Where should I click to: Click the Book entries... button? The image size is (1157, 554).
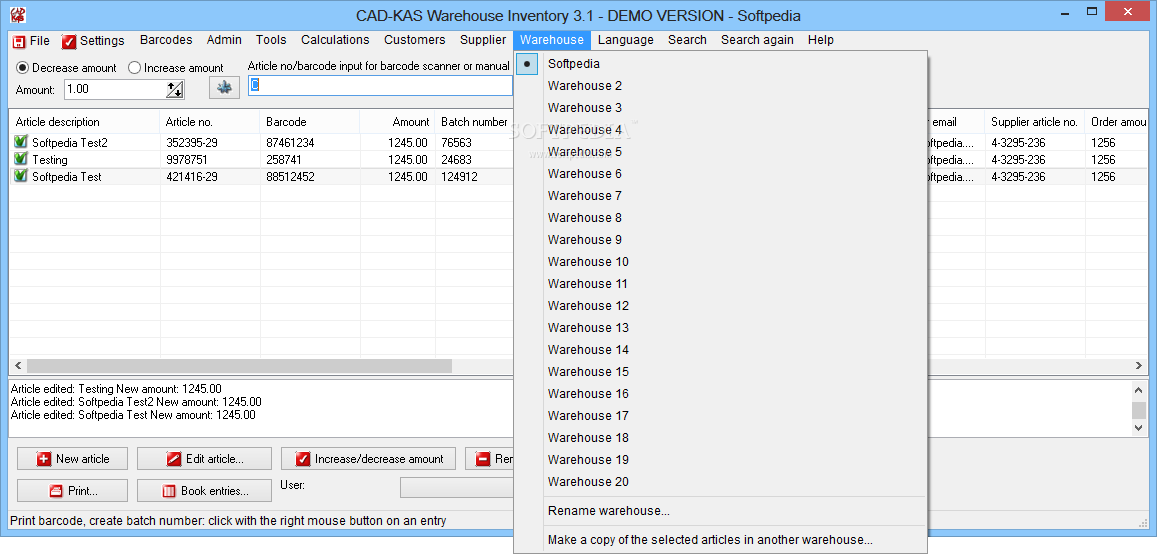coord(204,491)
